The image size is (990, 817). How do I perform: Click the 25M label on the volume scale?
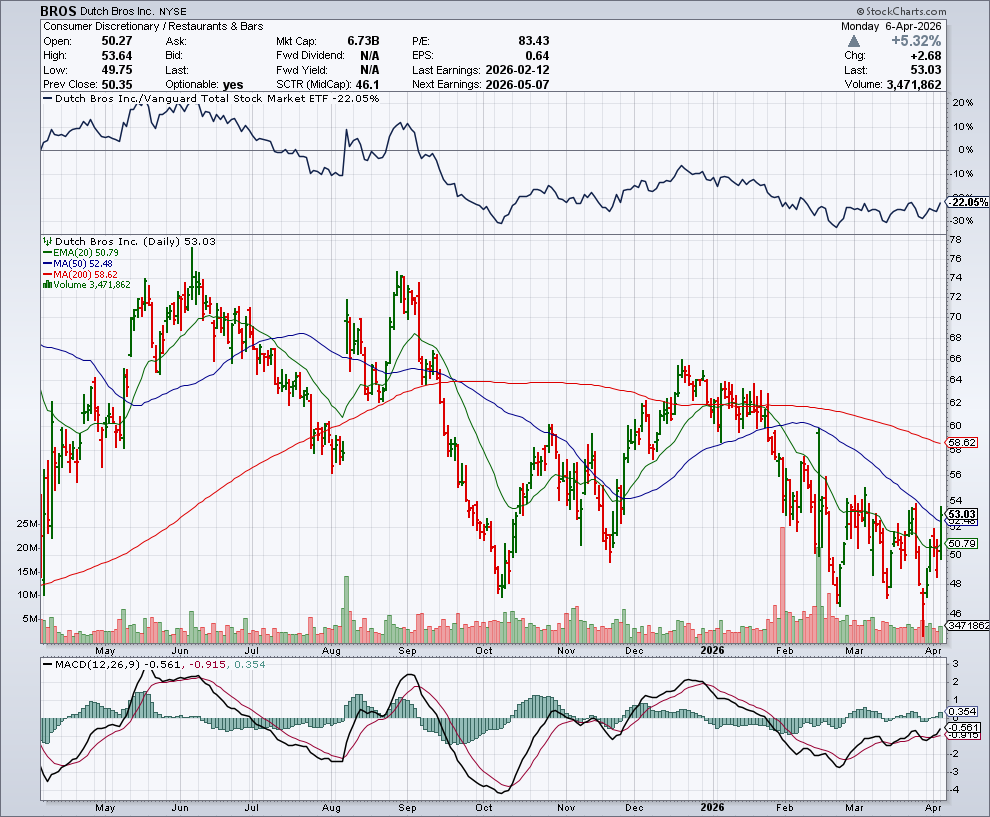click(27, 523)
